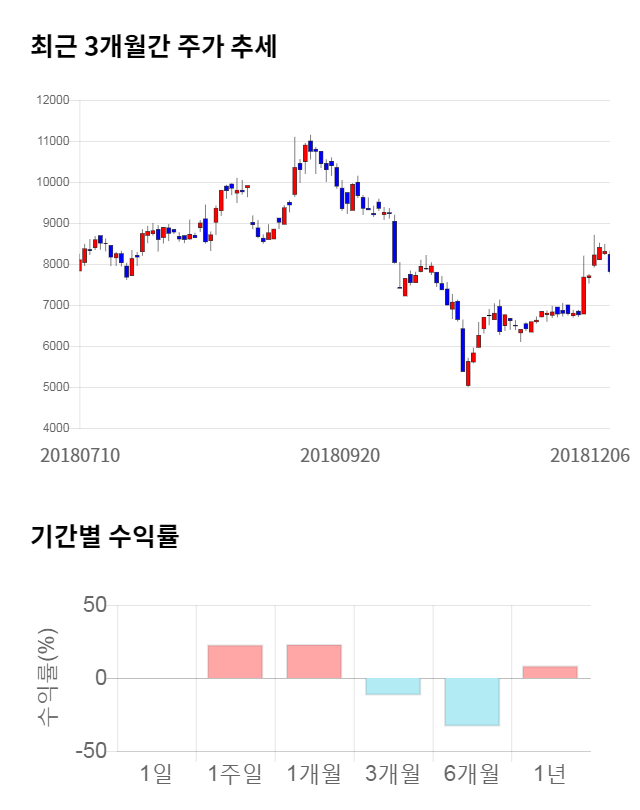The width and height of the screenshot is (640, 810).
Task: Click the 6개월 period label
Action: coord(471,773)
